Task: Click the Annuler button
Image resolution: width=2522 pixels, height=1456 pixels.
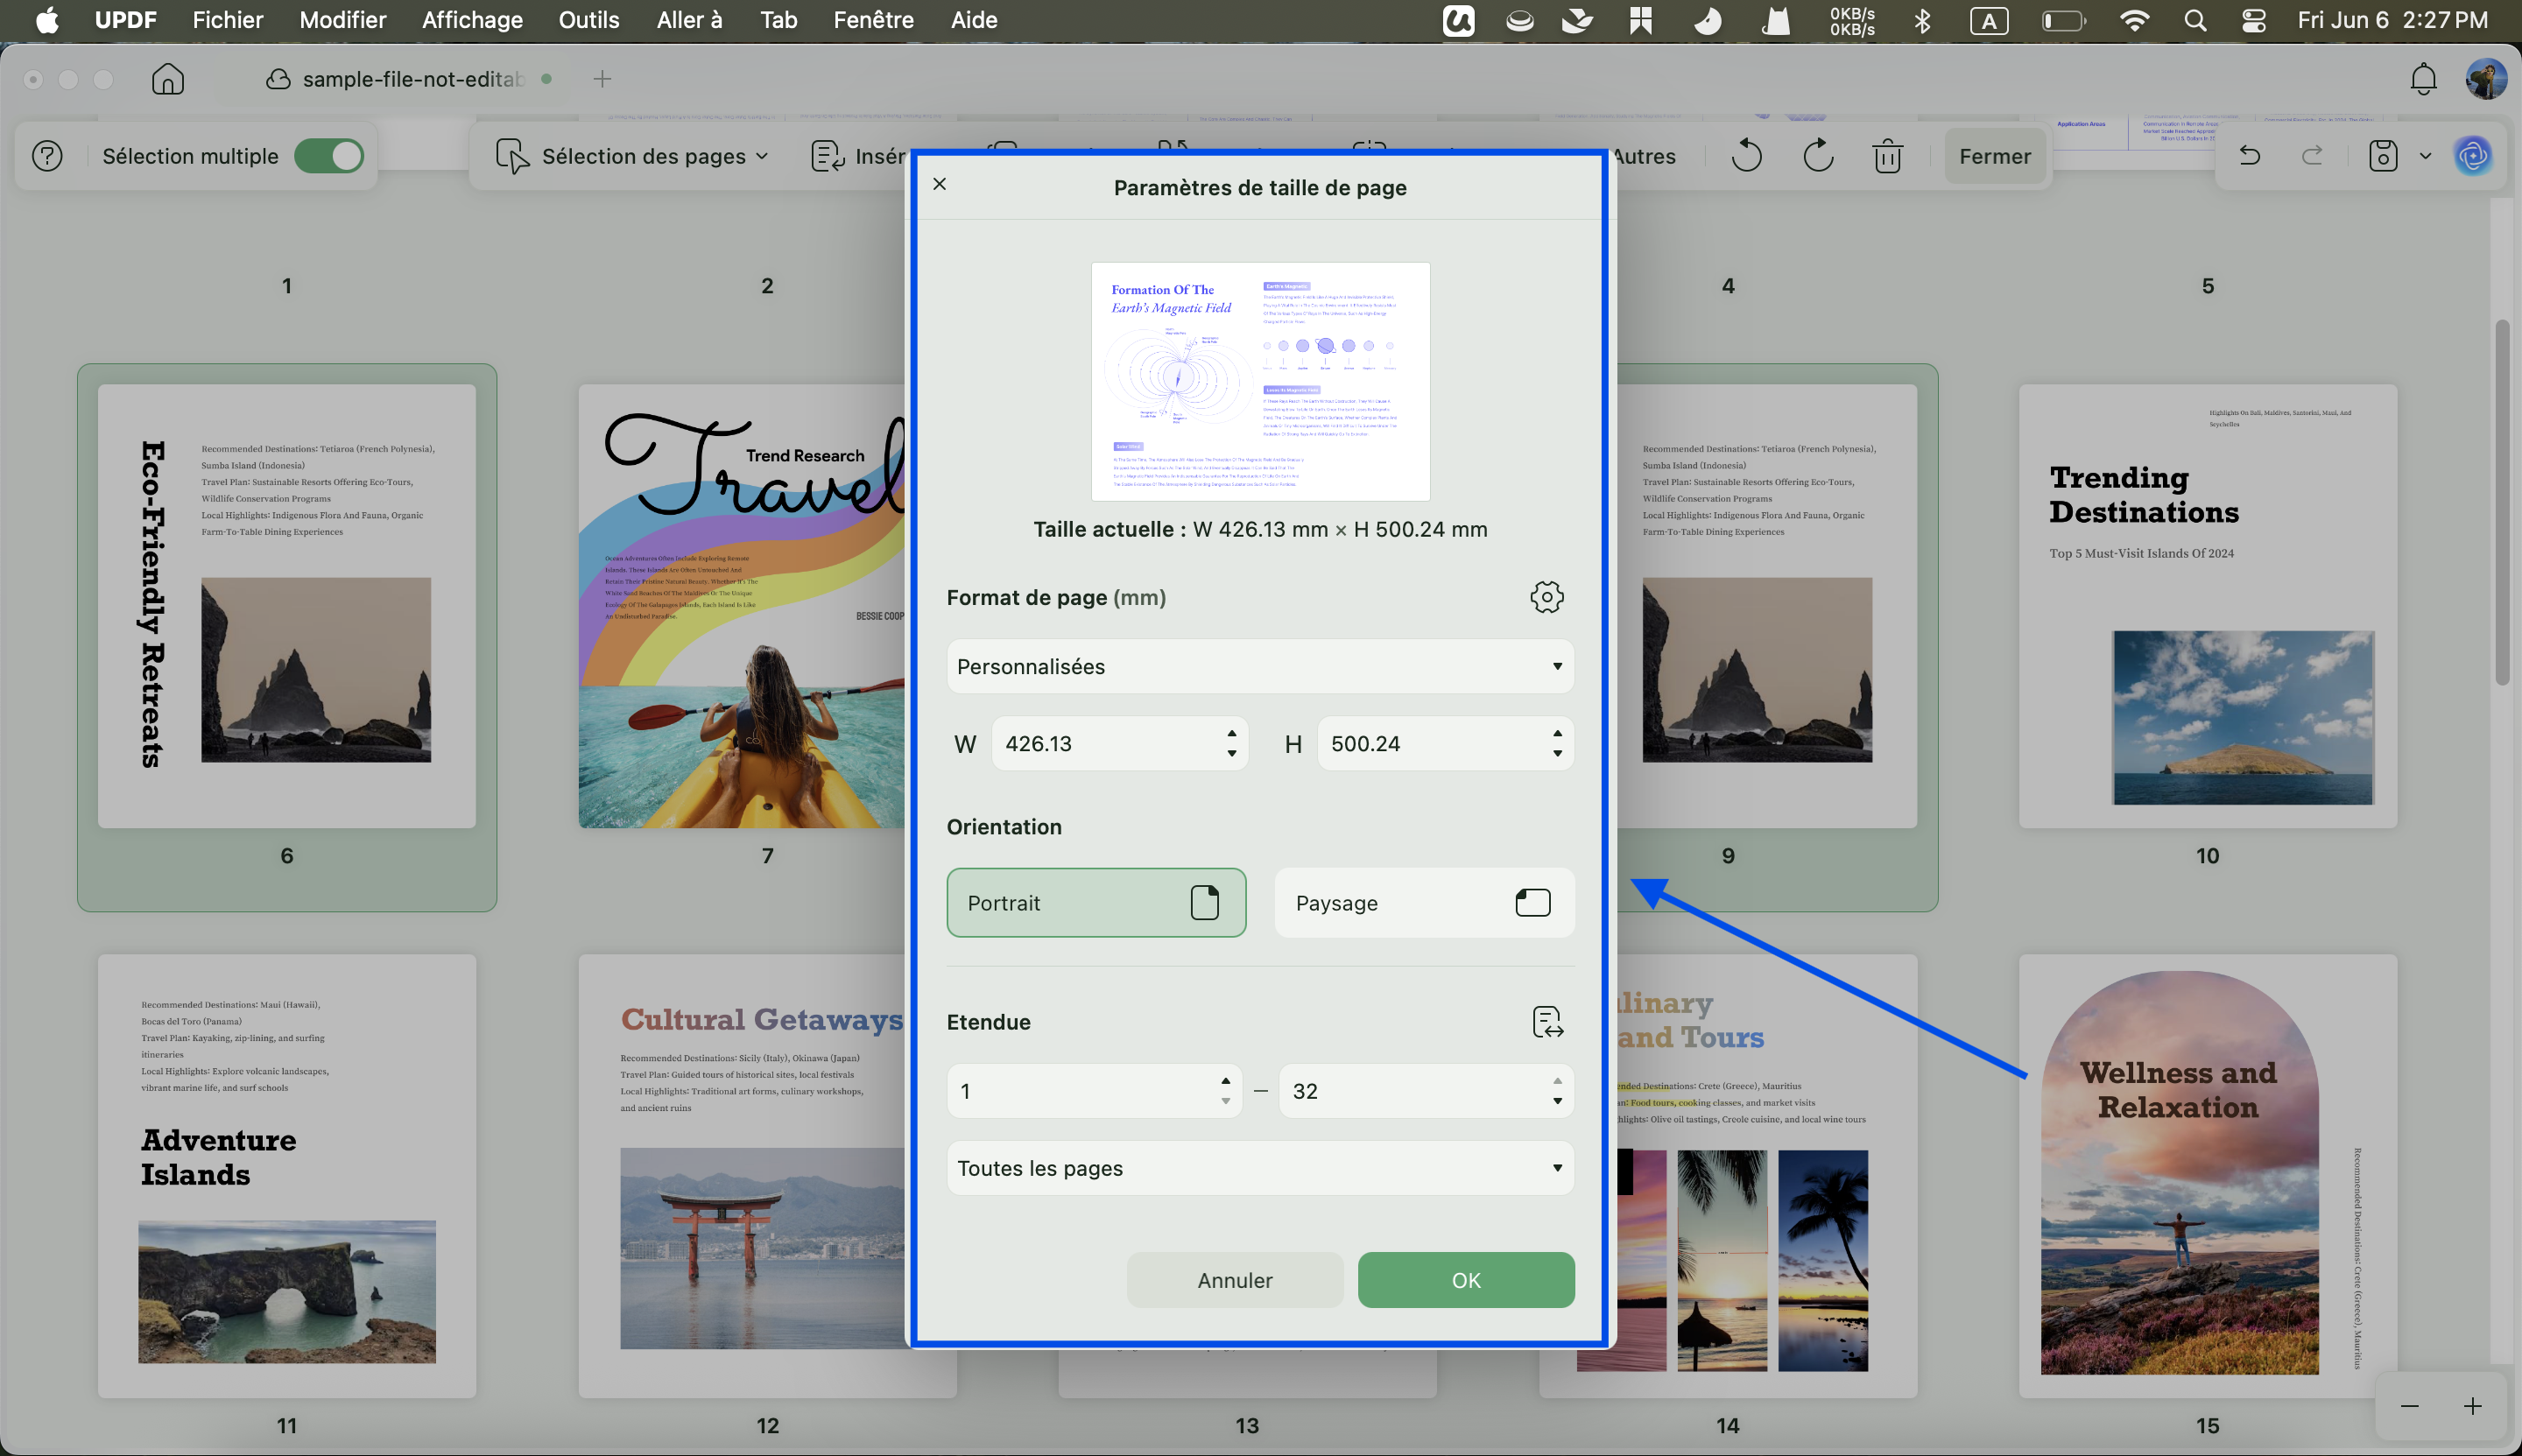Action: pos(1235,1280)
